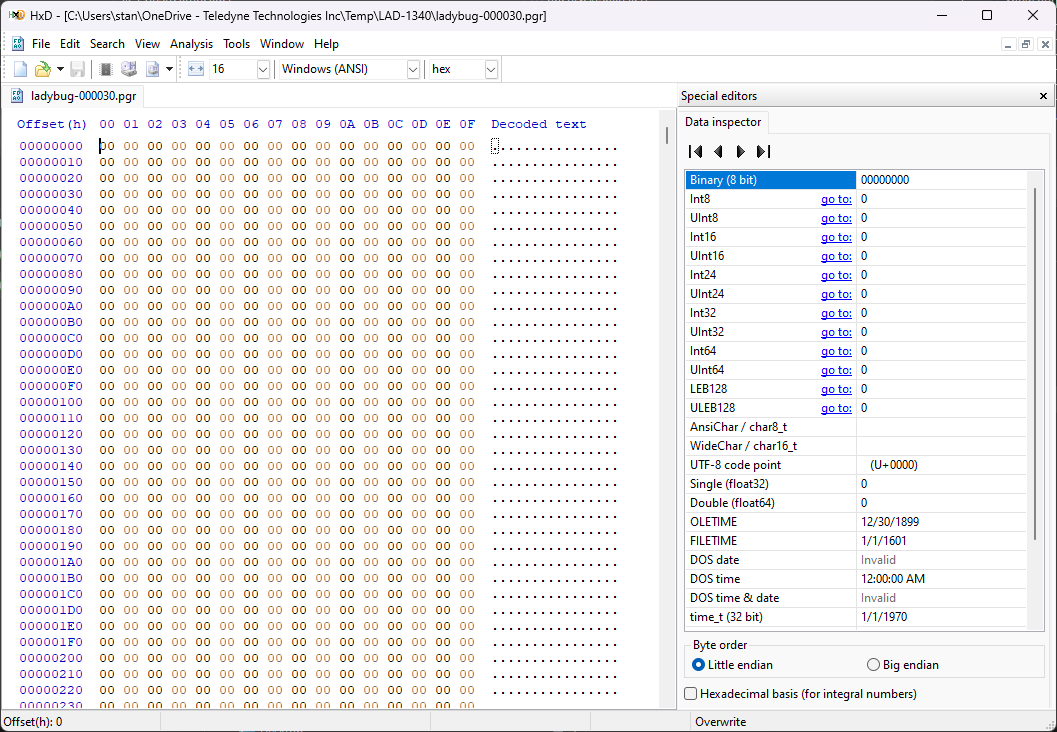The width and height of the screenshot is (1057, 732).
Task: Select the Binary (8 bit) row
Action: click(x=855, y=180)
